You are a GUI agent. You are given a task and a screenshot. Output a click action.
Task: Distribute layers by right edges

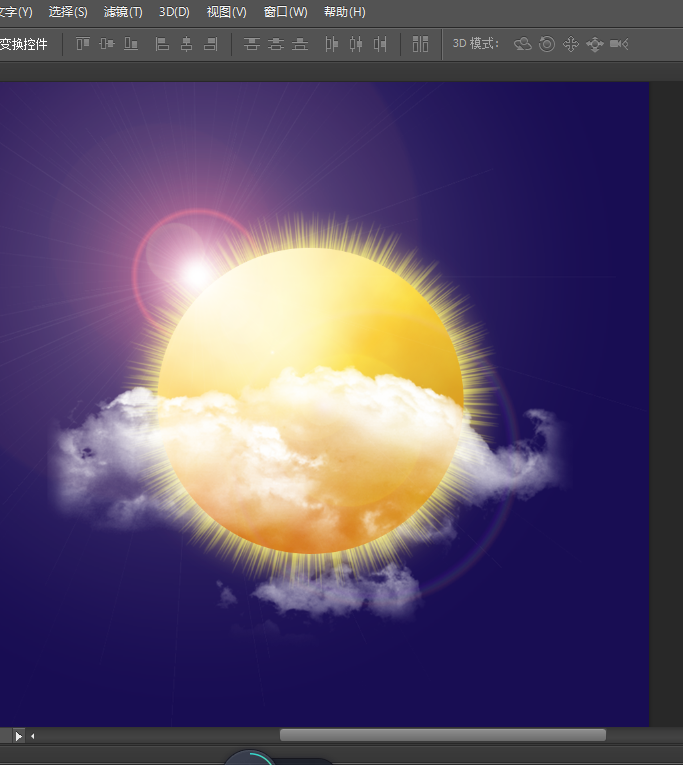tap(380, 44)
